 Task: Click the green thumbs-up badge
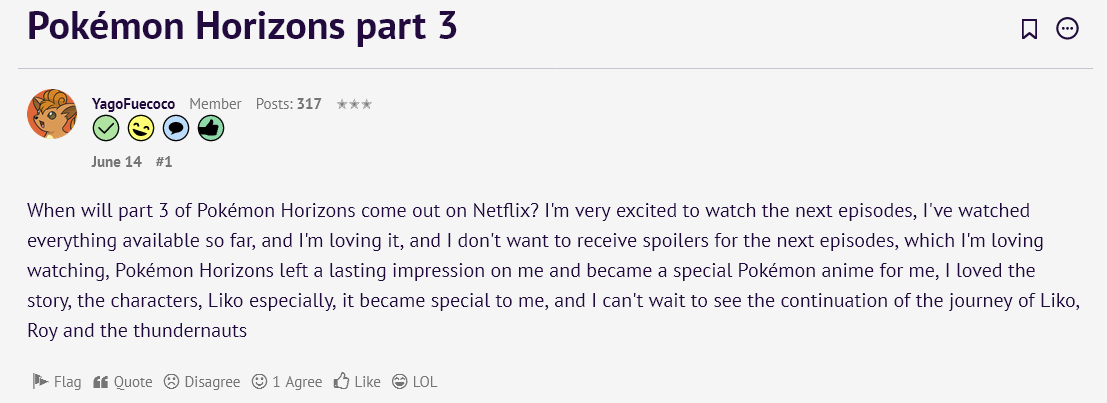coord(210,128)
